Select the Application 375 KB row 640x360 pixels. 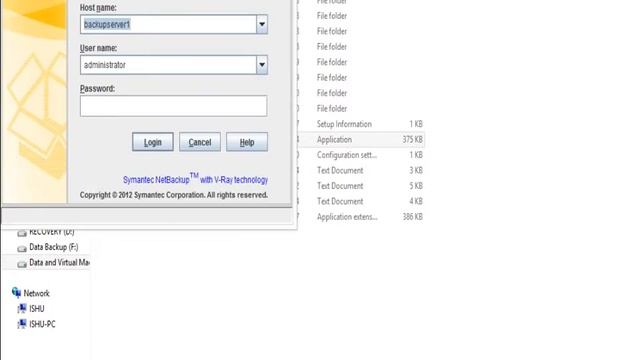click(361, 139)
